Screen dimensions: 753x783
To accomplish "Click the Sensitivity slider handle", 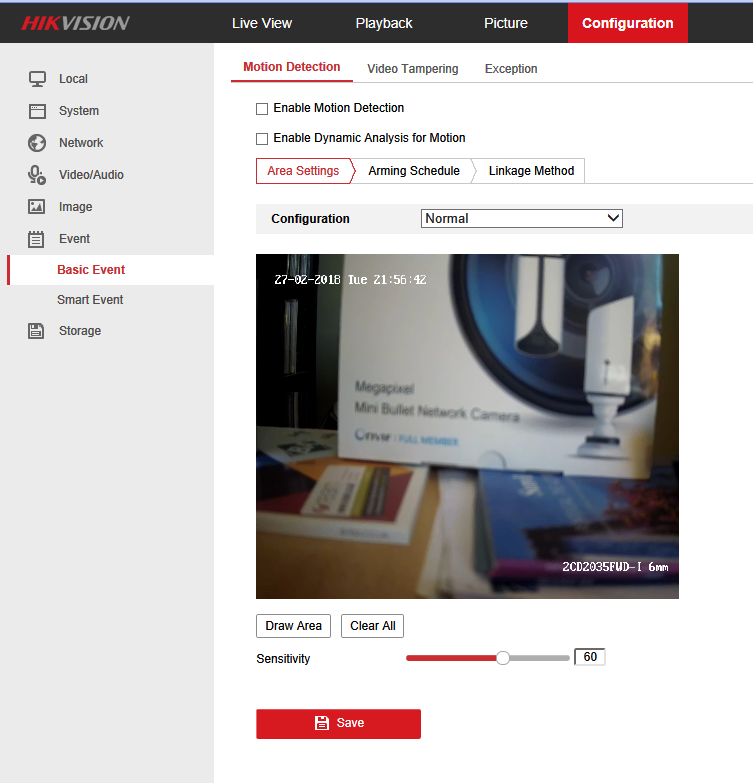I will point(503,658).
